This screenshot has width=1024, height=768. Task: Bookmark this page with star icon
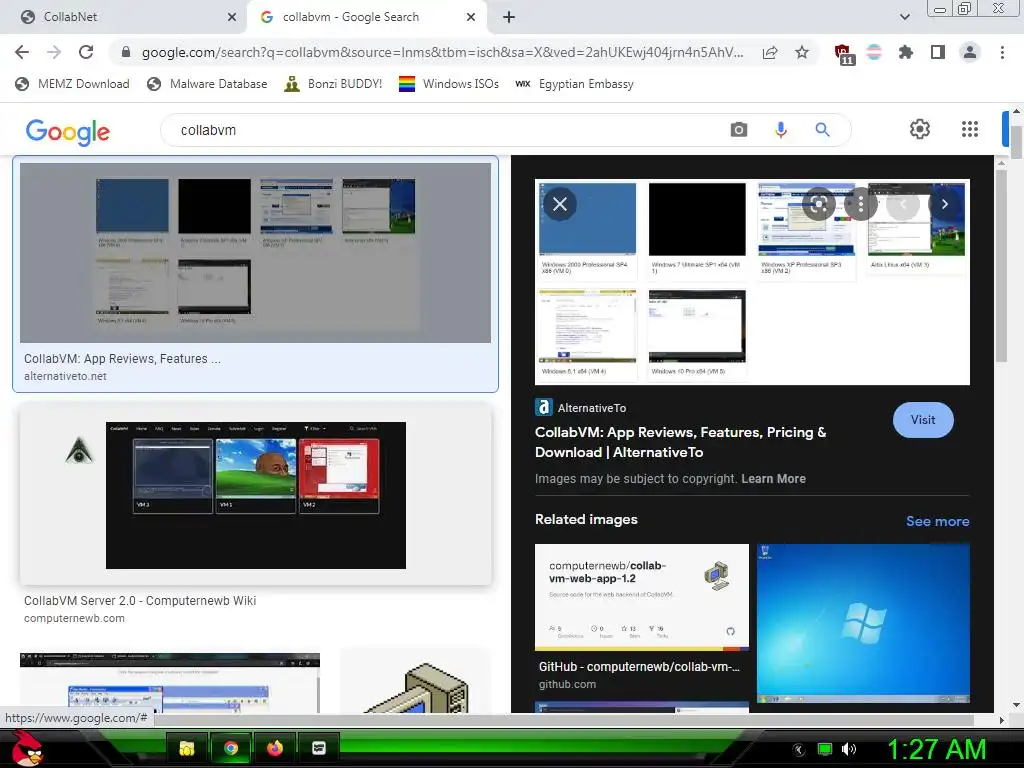(802, 52)
